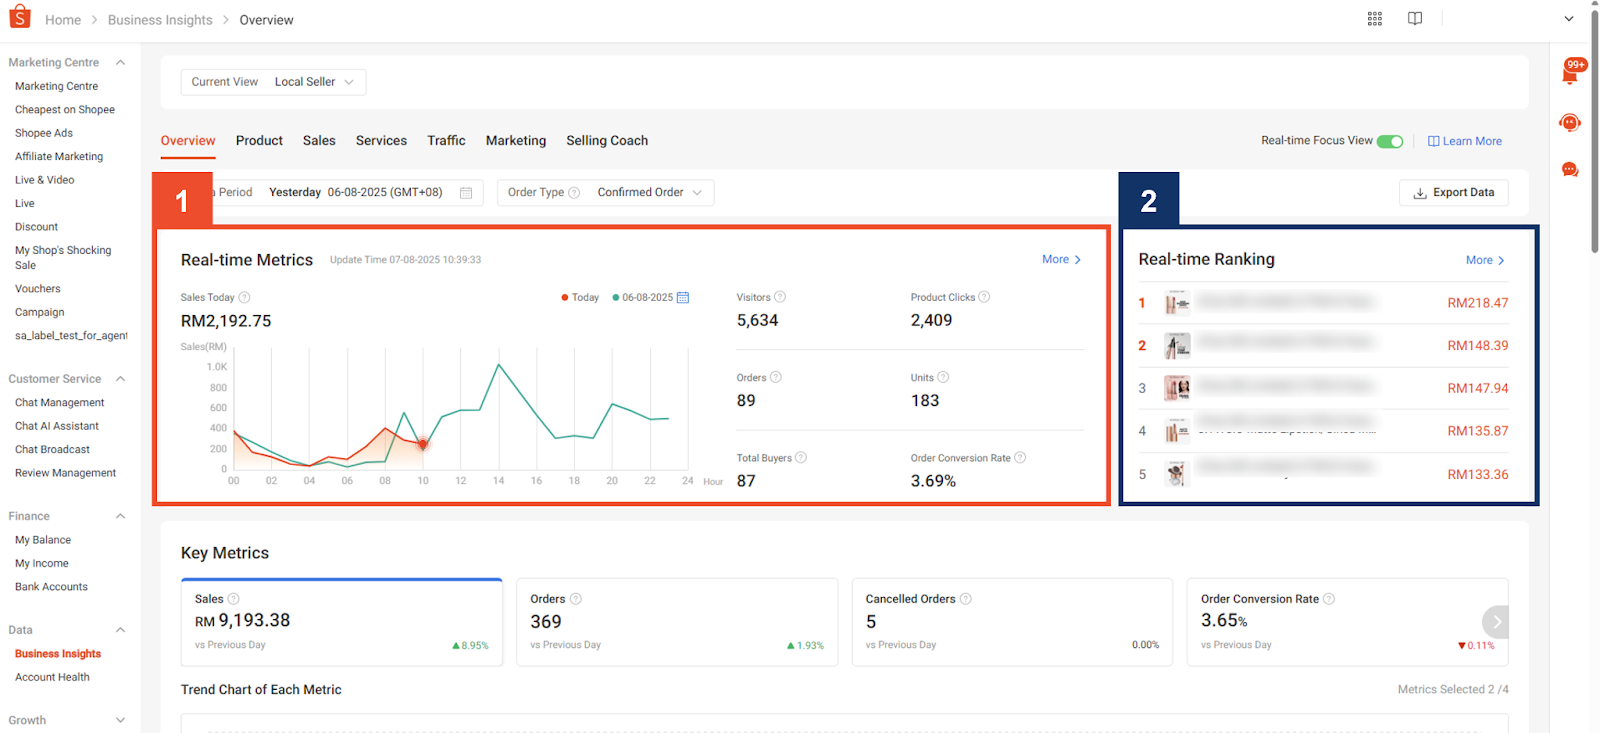This screenshot has height=733, width=1600.
Task: Open the Learn More link
Action: coord(1465,141)
